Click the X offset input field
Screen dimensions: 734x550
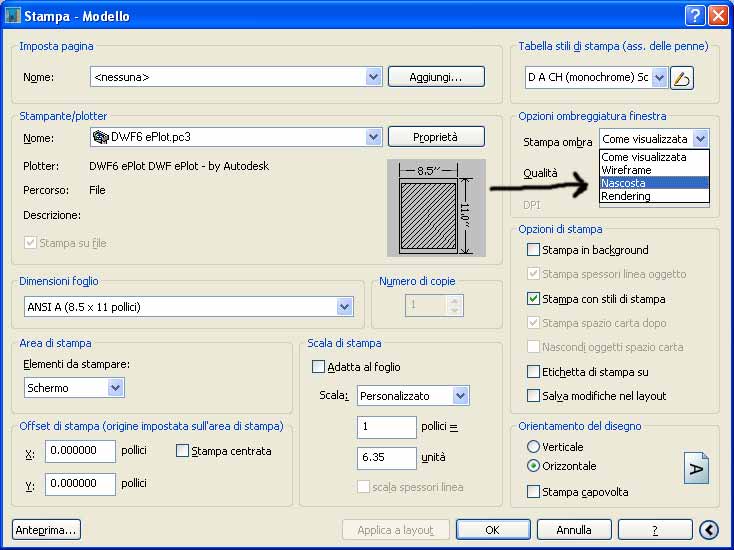[x=80, y=451]
